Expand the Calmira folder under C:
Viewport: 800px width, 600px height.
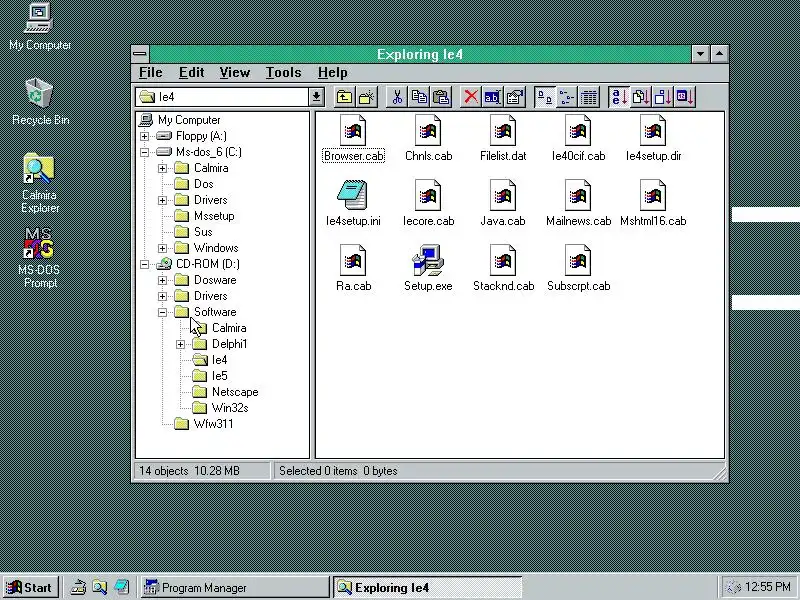click(162, 168)
